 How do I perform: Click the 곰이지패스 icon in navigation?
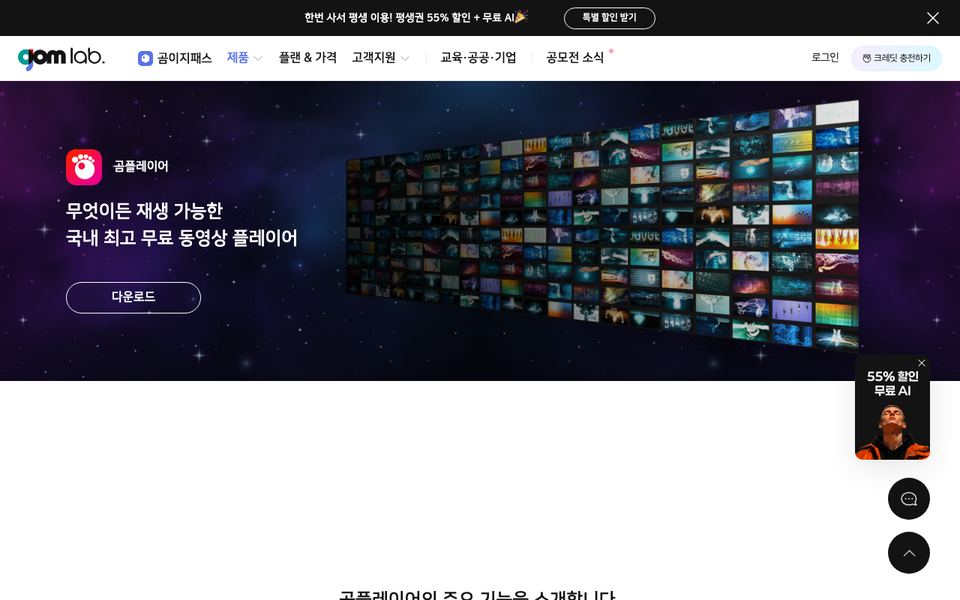click(145, 58)
